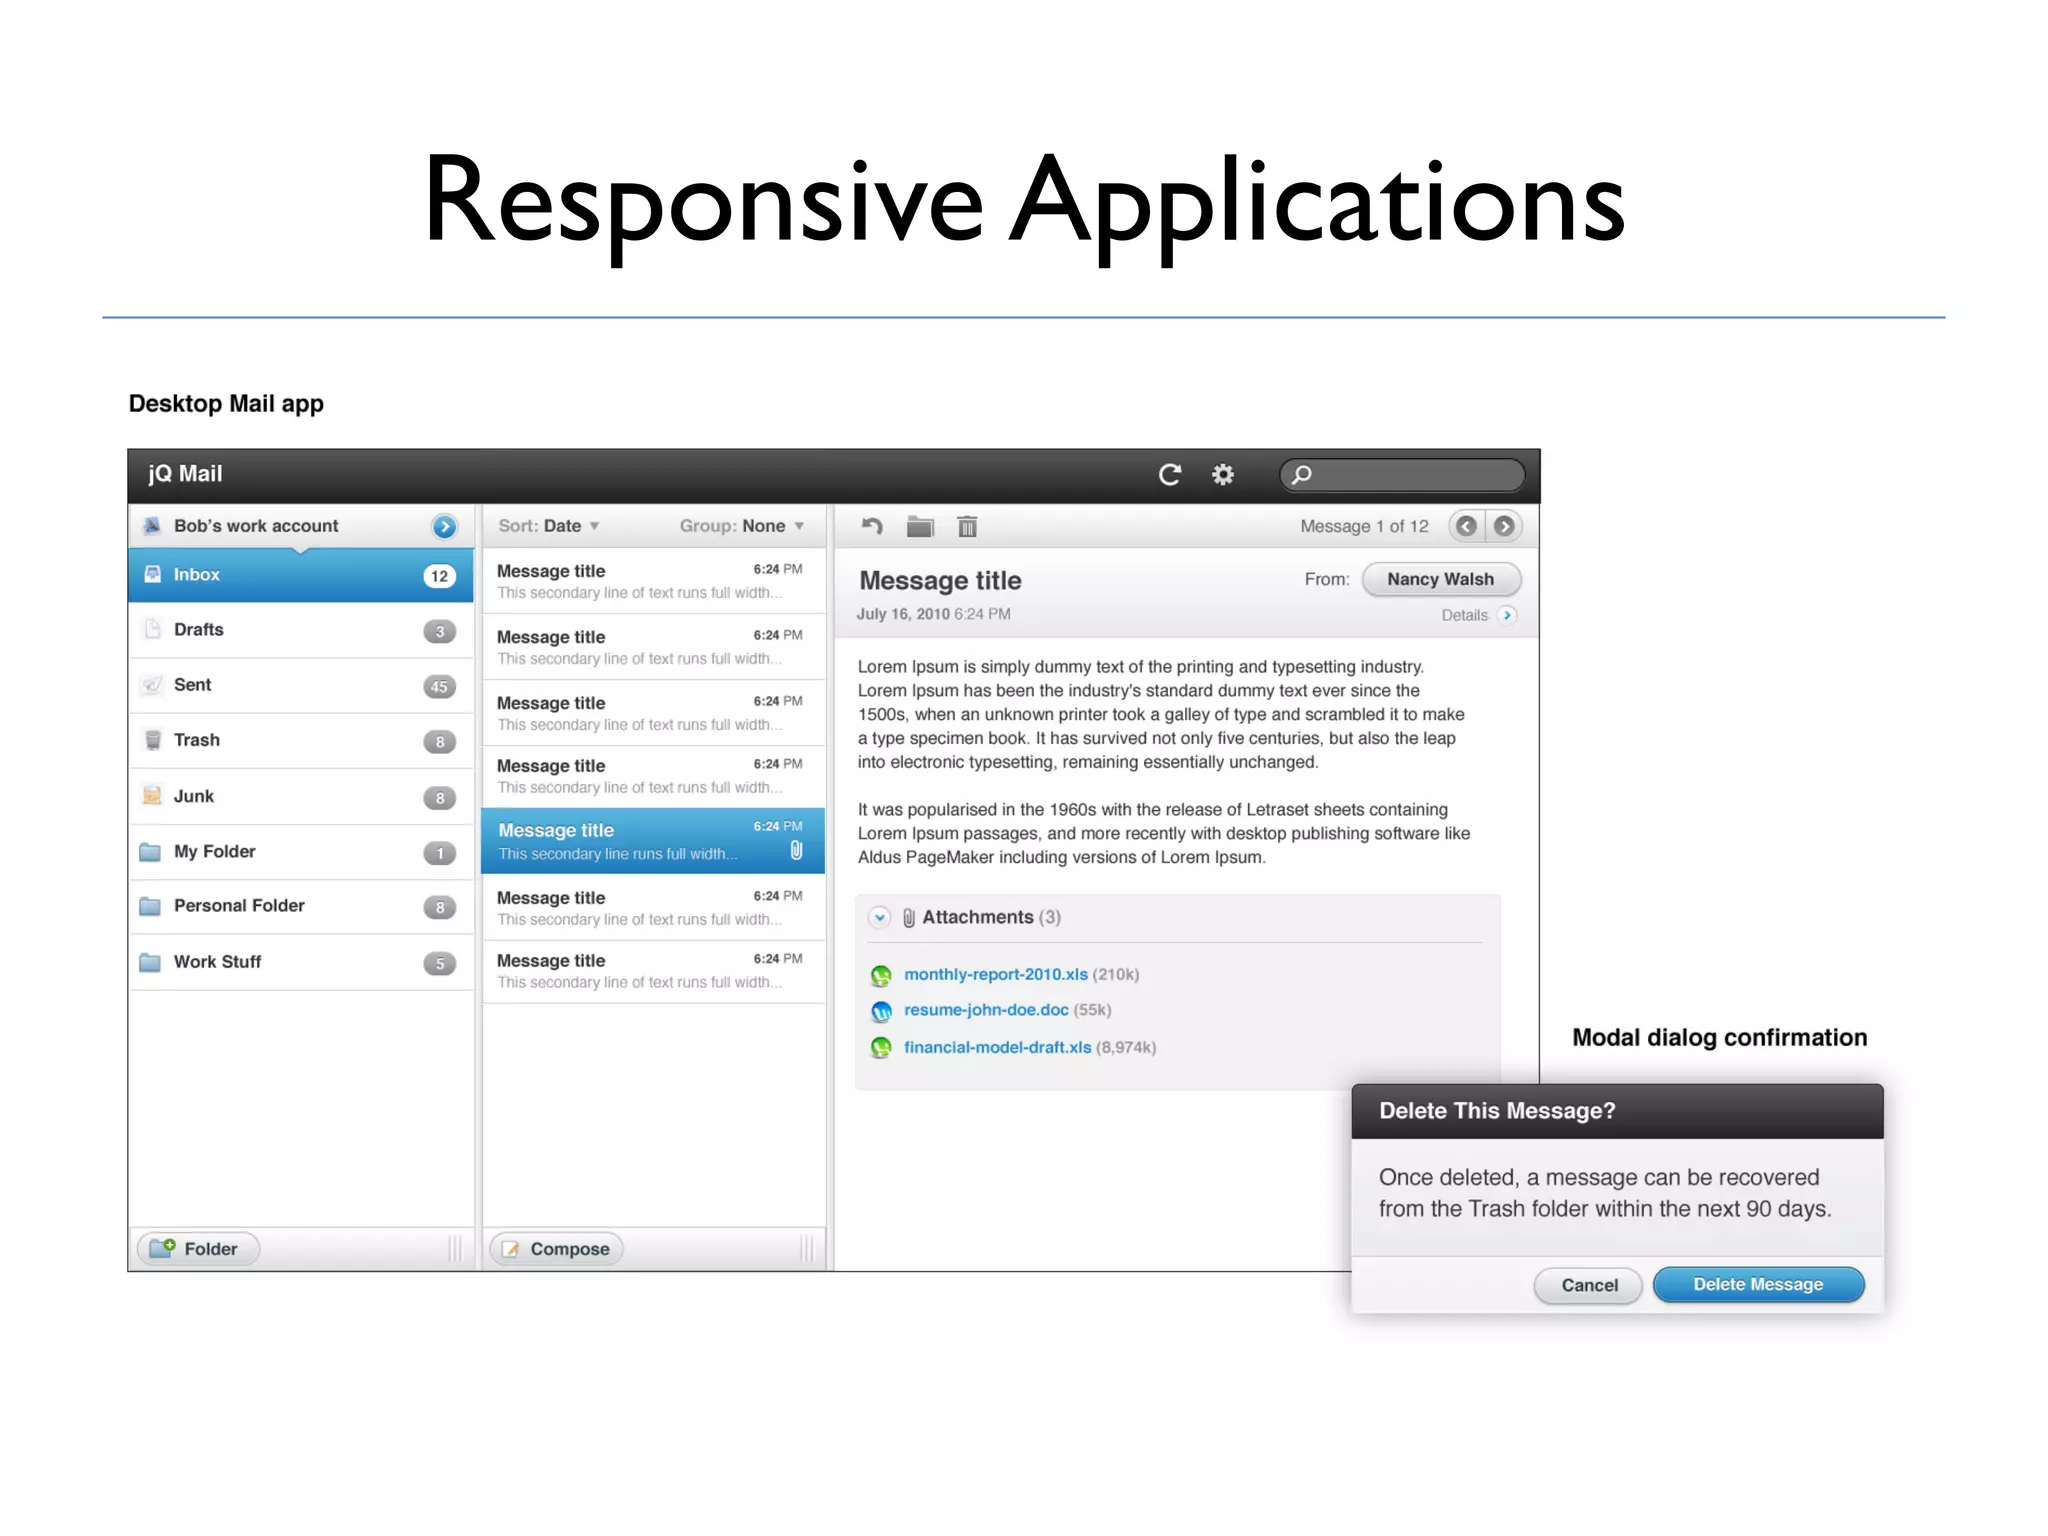Go to previous message arrow
Viewport: 2048px width, 1536px height.
click(1467, 526)
